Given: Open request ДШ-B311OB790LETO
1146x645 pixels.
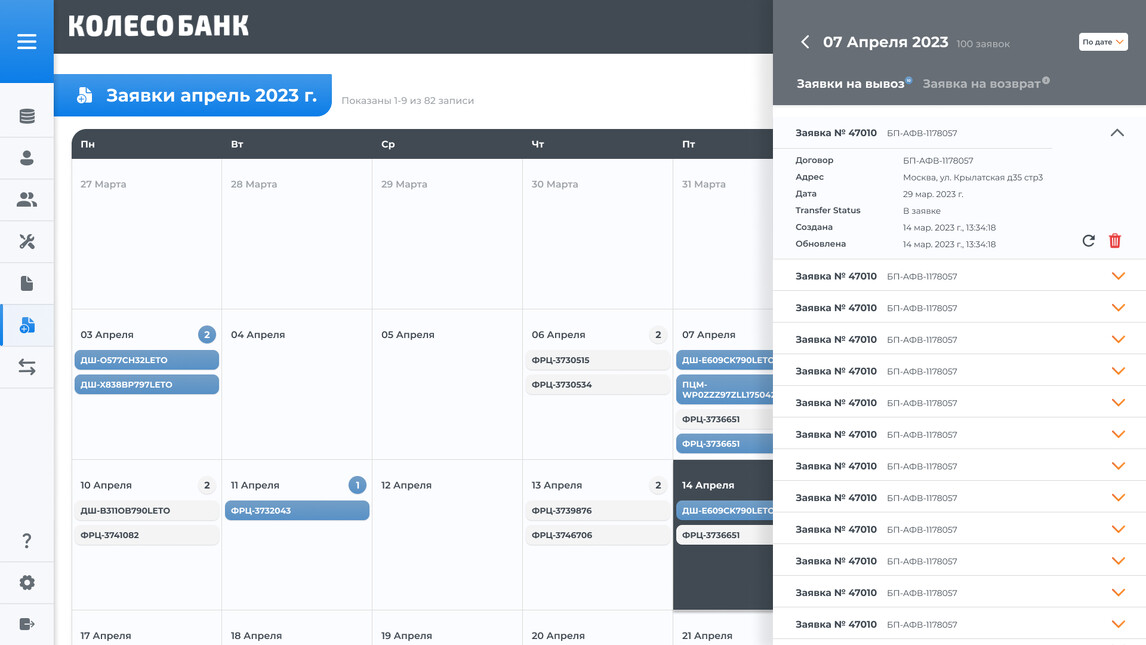Looking at the screenshot, I should click(x=147, y=511).
